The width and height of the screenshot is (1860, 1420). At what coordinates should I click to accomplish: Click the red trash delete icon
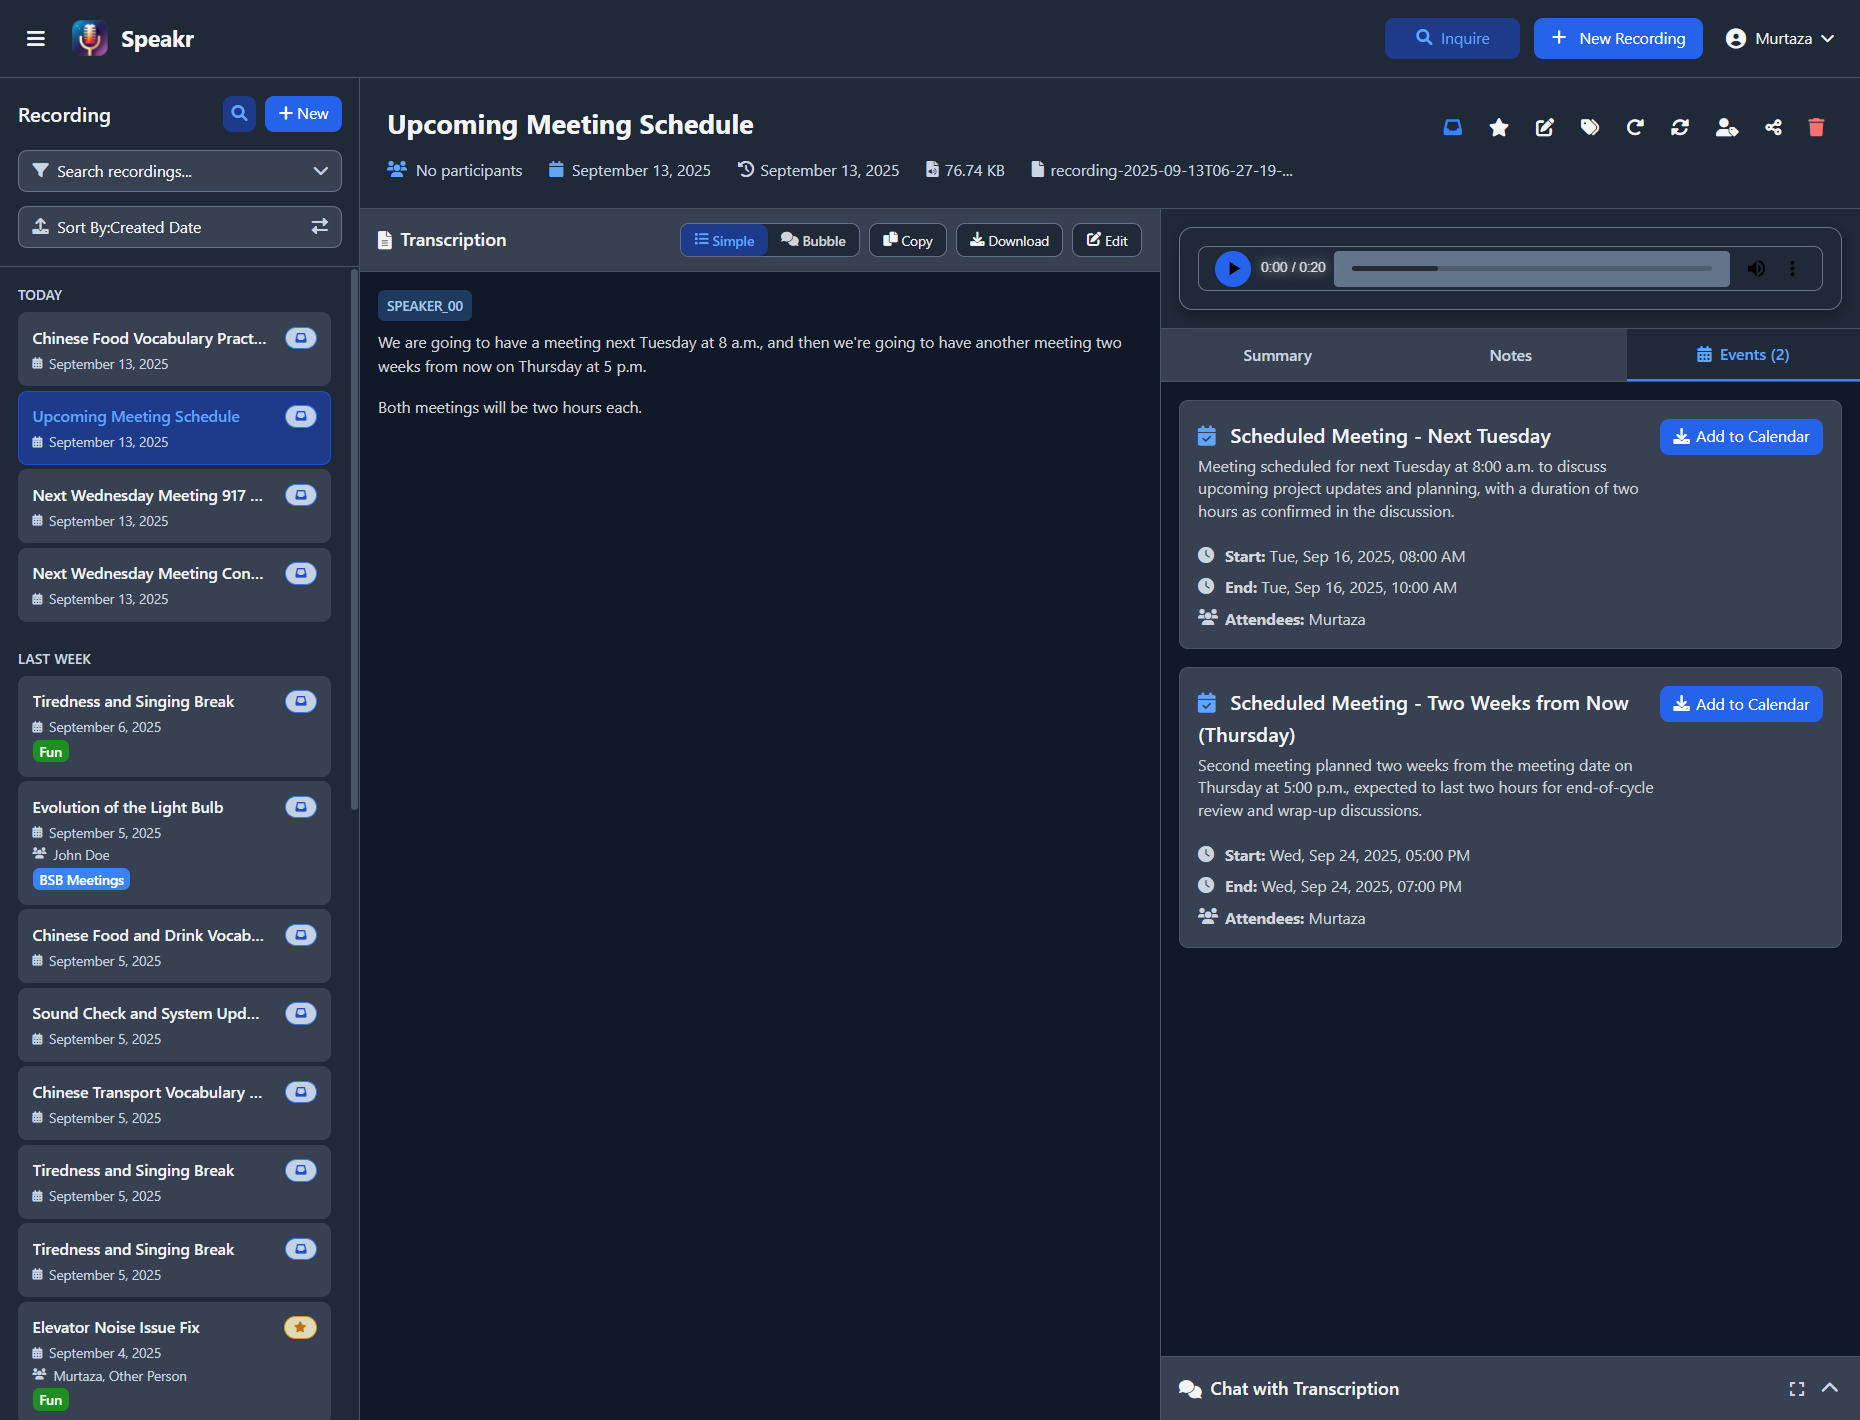tap(1816, 127)
